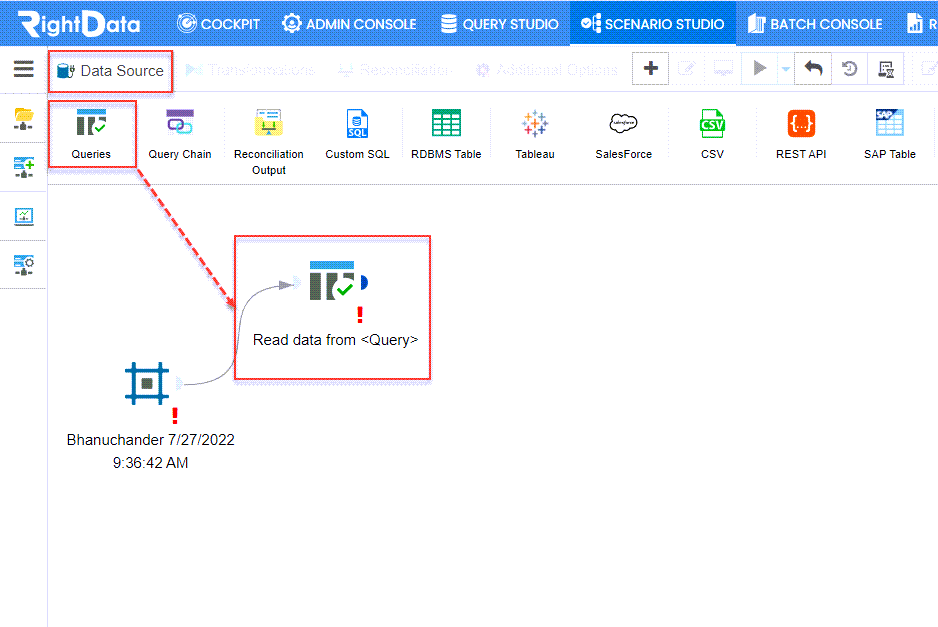Select the Scenario Studio tab
Viewport: 938px width, 627px height.
coord(653,24)
